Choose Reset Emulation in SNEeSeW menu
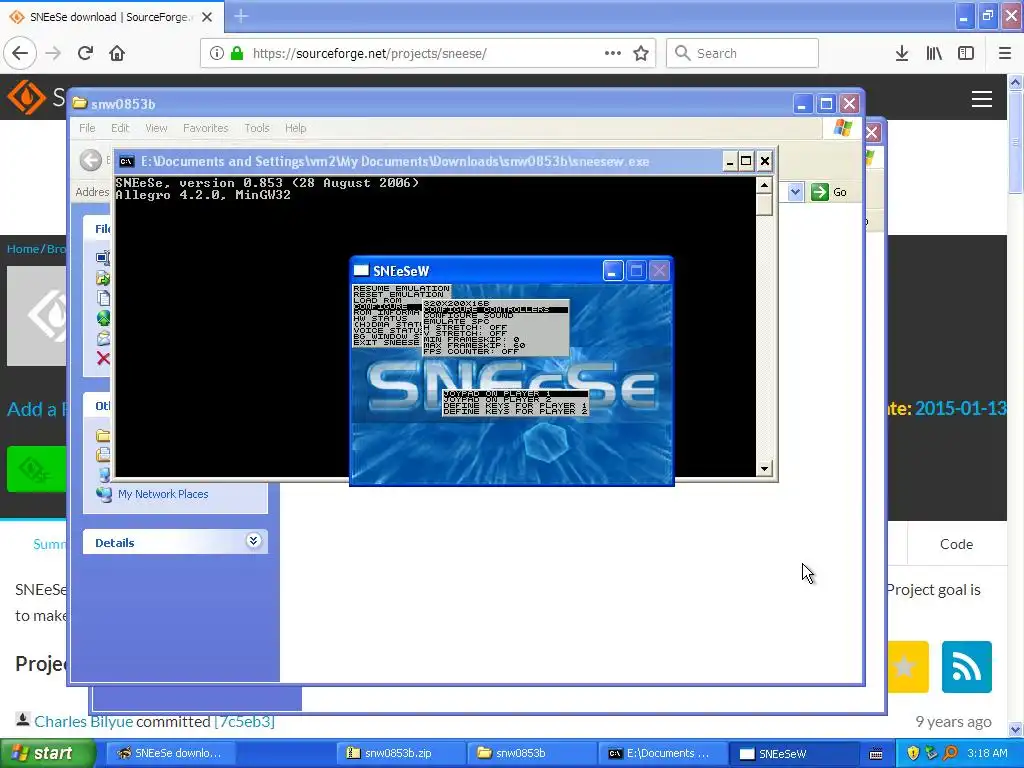This screenshot has height=768, width=1024. point(398,295)
